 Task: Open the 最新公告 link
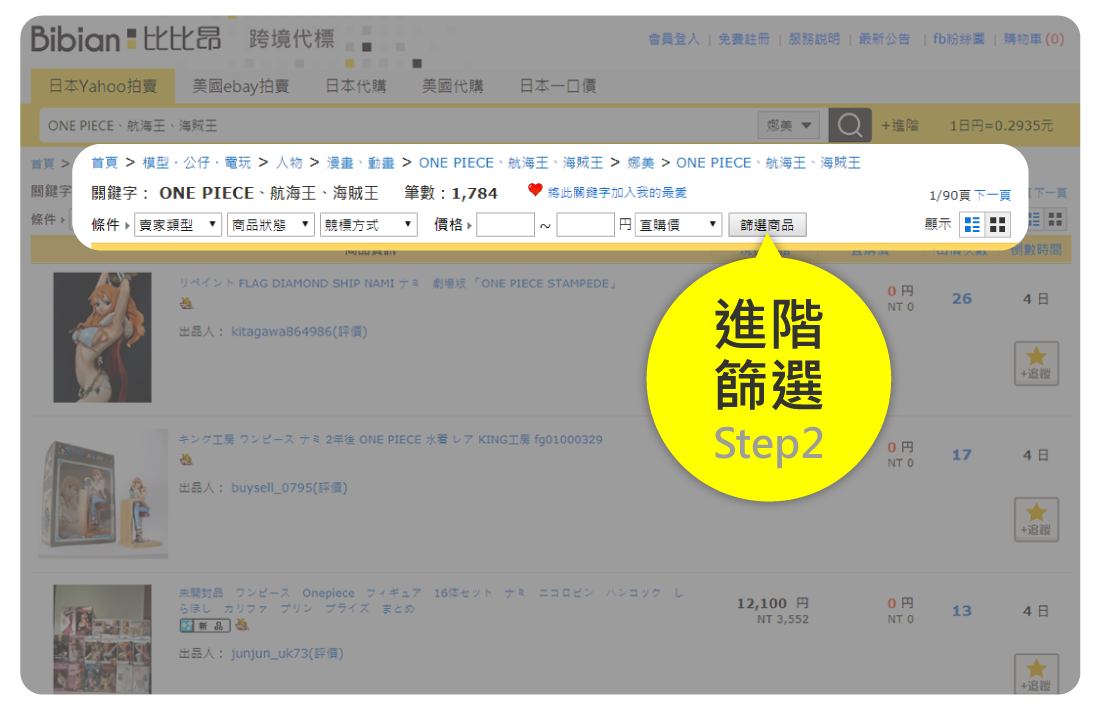point(884,39)
